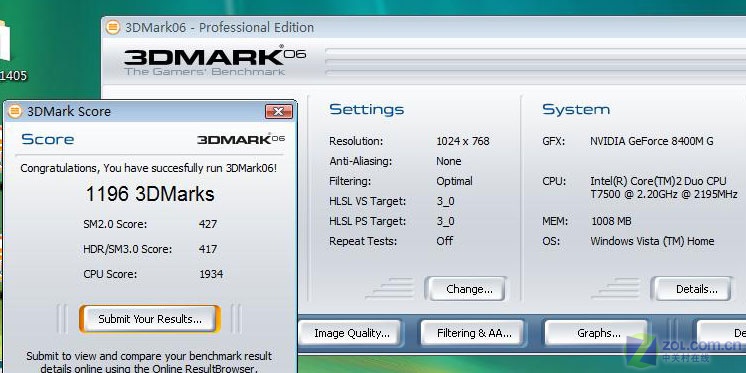Click Anti-Aliasing value None
This screenshot has width=746, height=373.
point(449,161)
